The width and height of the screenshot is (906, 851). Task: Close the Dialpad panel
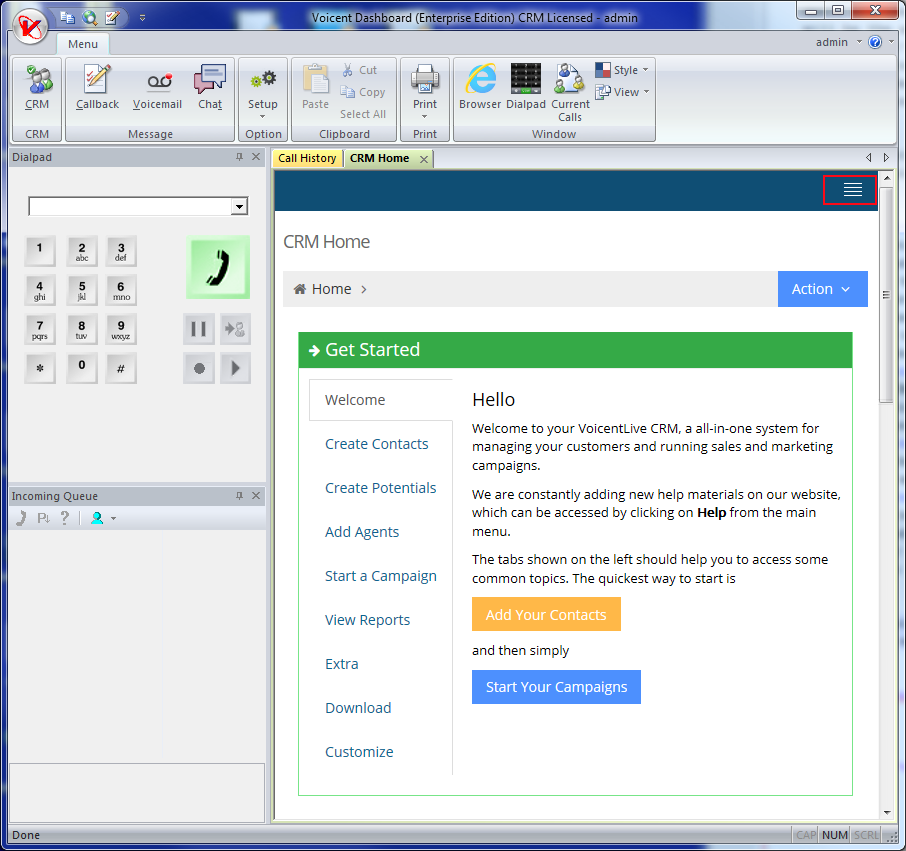[256, 157]
